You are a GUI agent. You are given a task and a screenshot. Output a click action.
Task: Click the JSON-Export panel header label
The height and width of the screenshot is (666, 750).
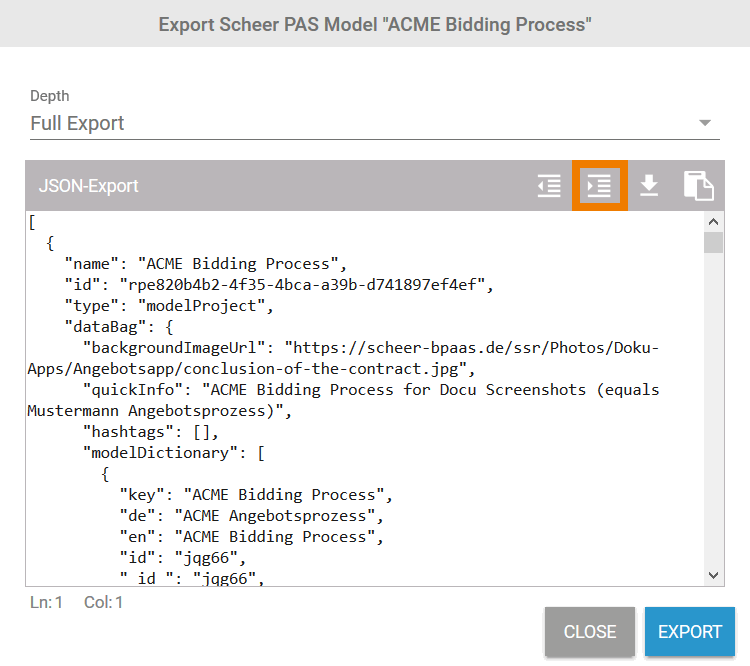point(88,186)
